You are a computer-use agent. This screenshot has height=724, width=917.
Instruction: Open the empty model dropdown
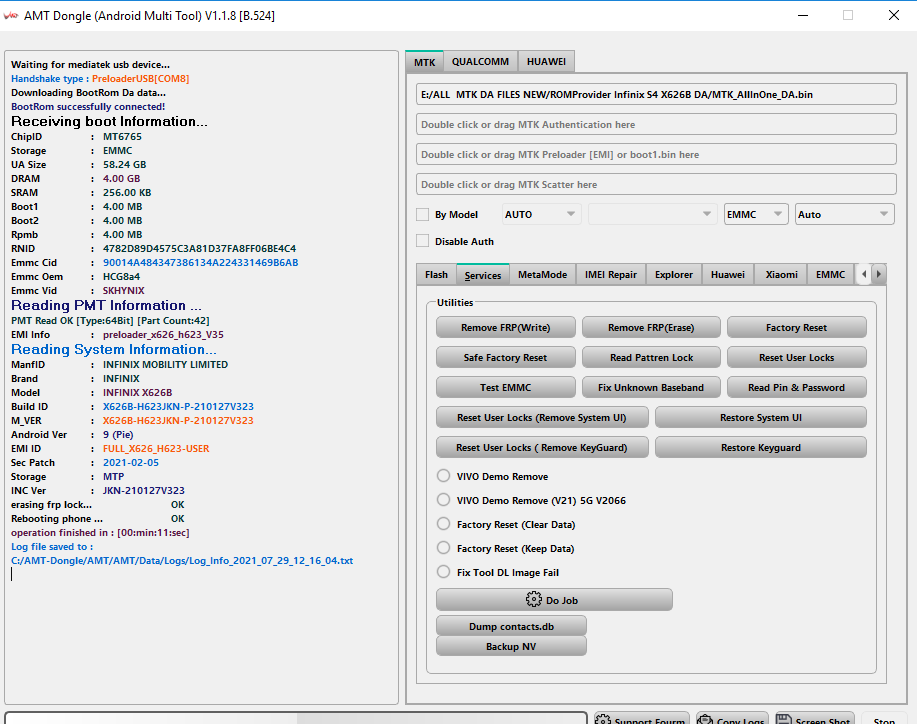point(652,215)
